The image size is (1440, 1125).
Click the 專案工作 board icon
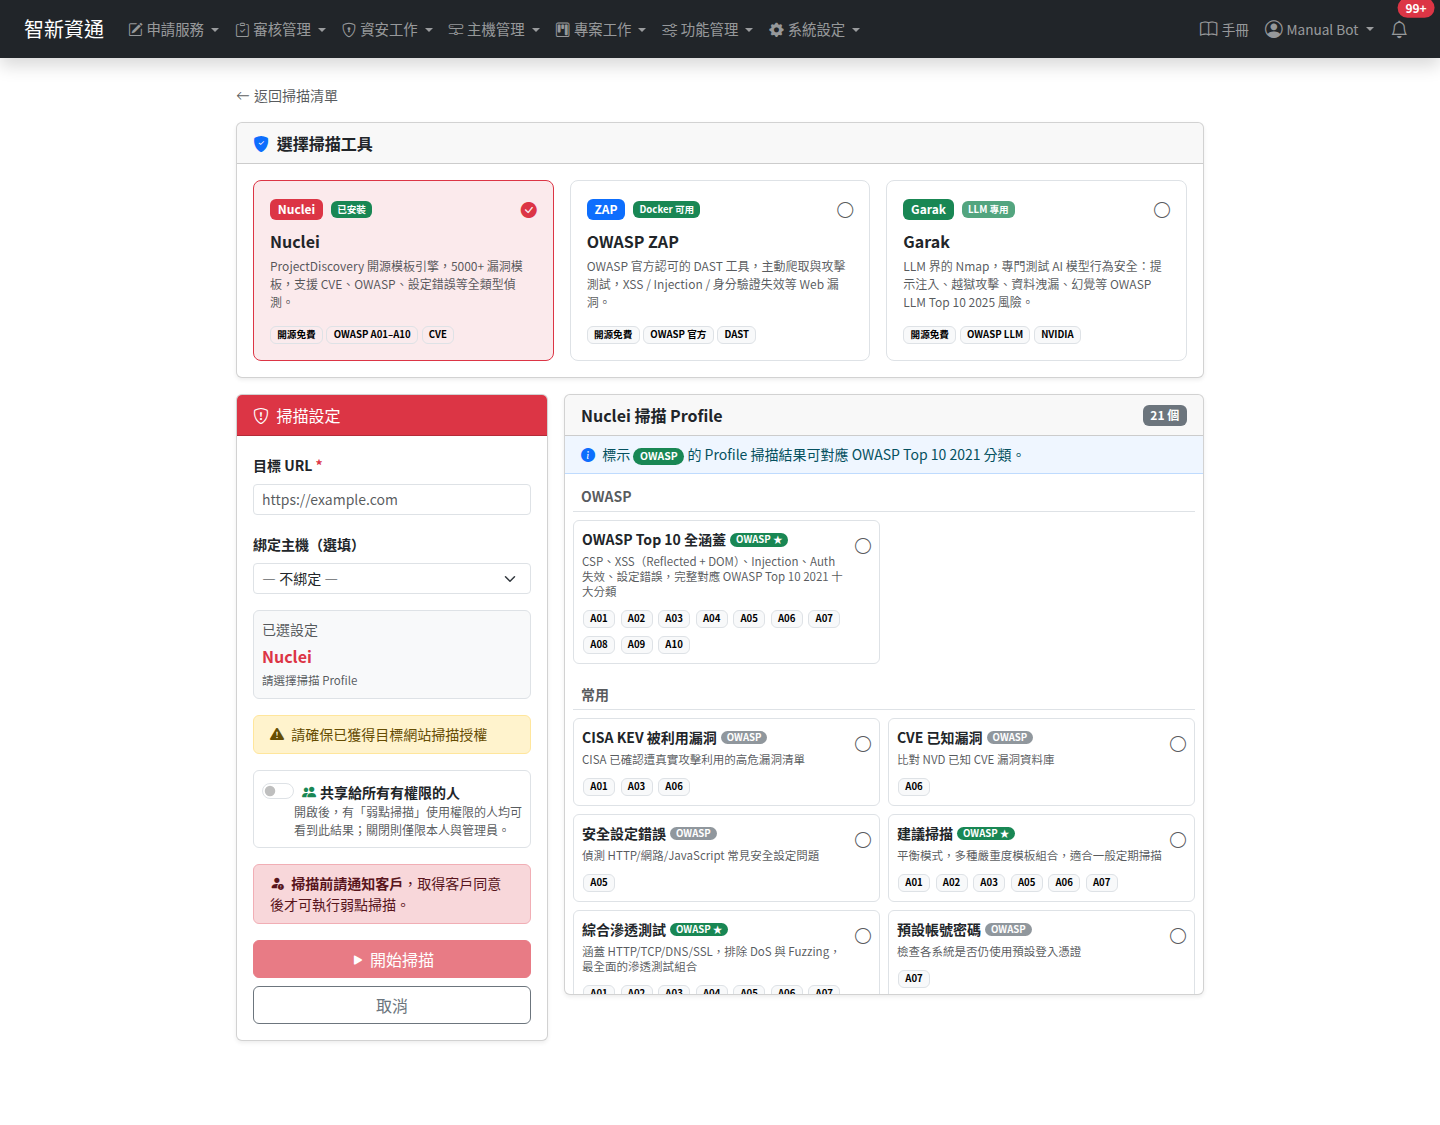click(563, 30)
